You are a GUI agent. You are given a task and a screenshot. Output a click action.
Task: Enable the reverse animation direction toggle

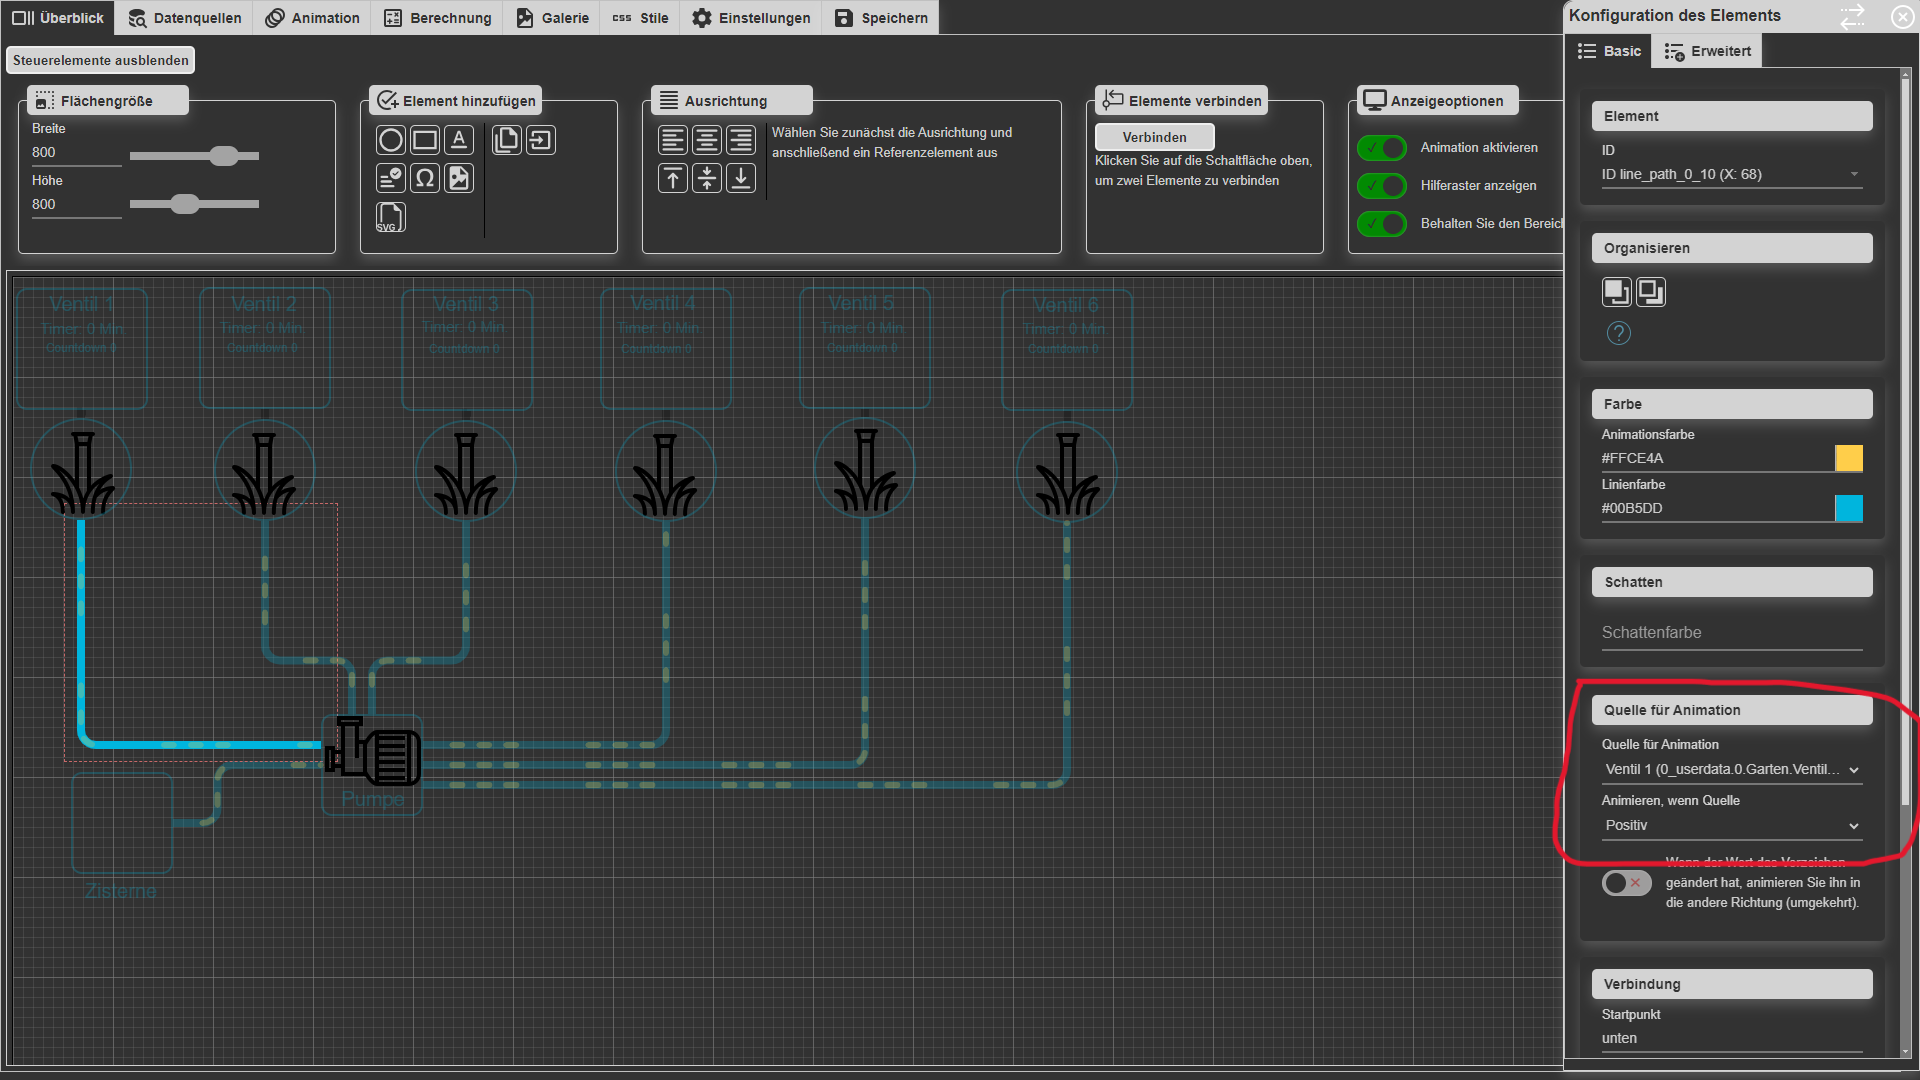pos(1626,883)
